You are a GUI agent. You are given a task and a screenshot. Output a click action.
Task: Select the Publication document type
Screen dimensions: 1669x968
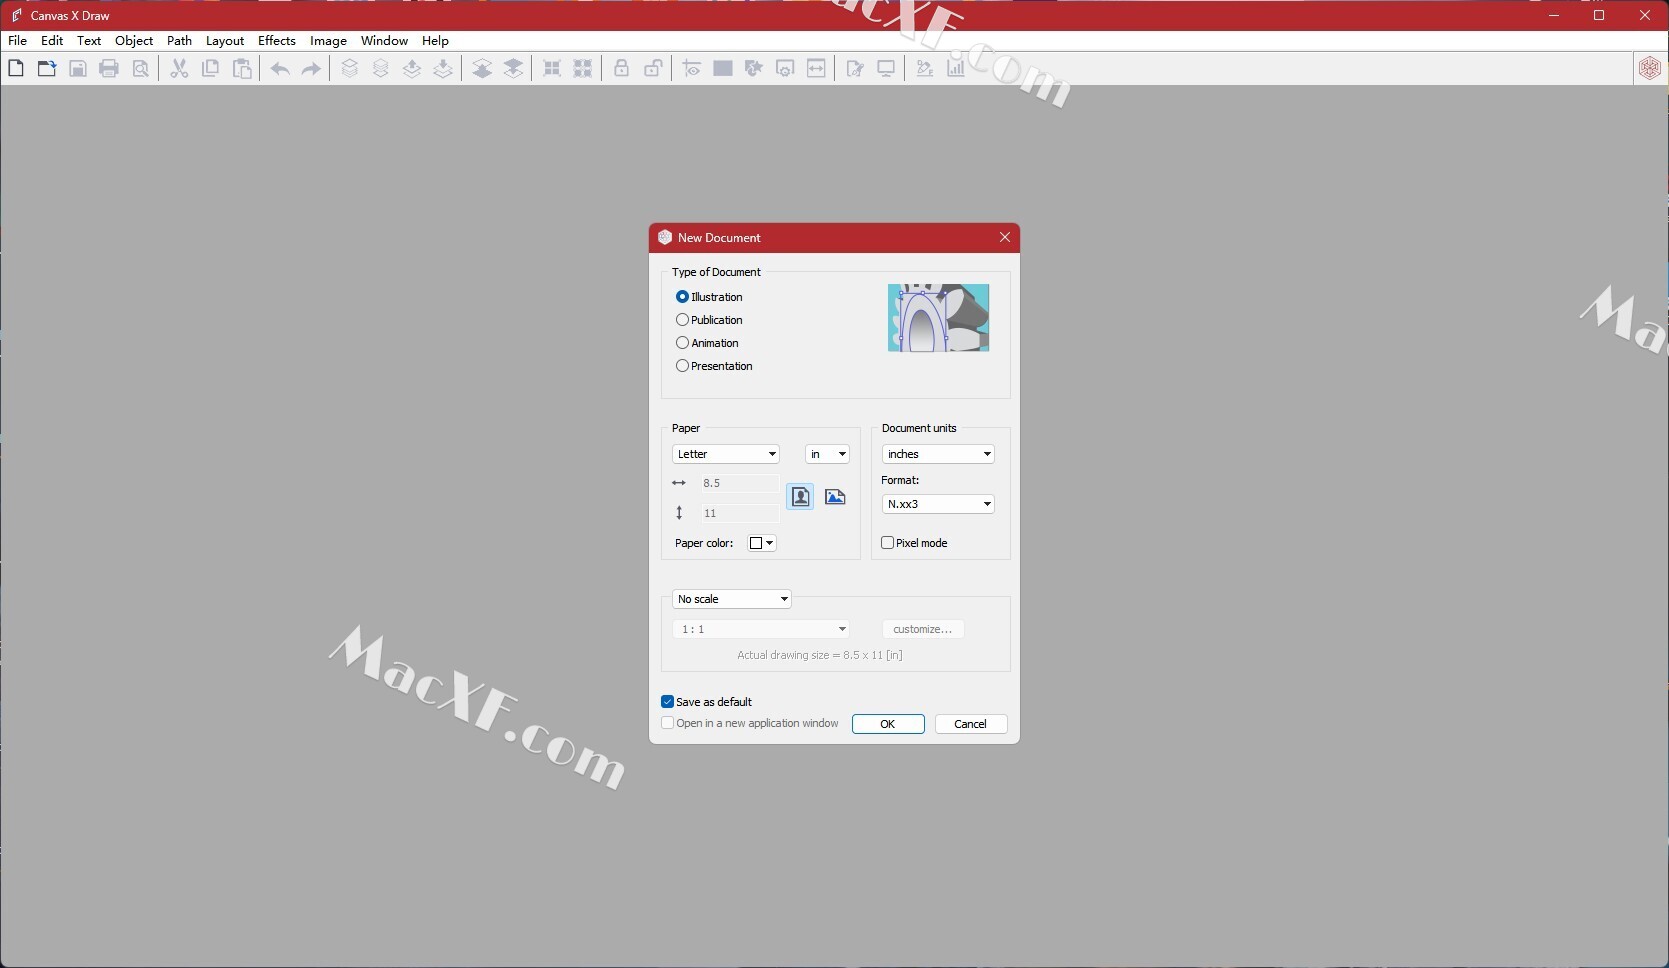click(709, 320)
